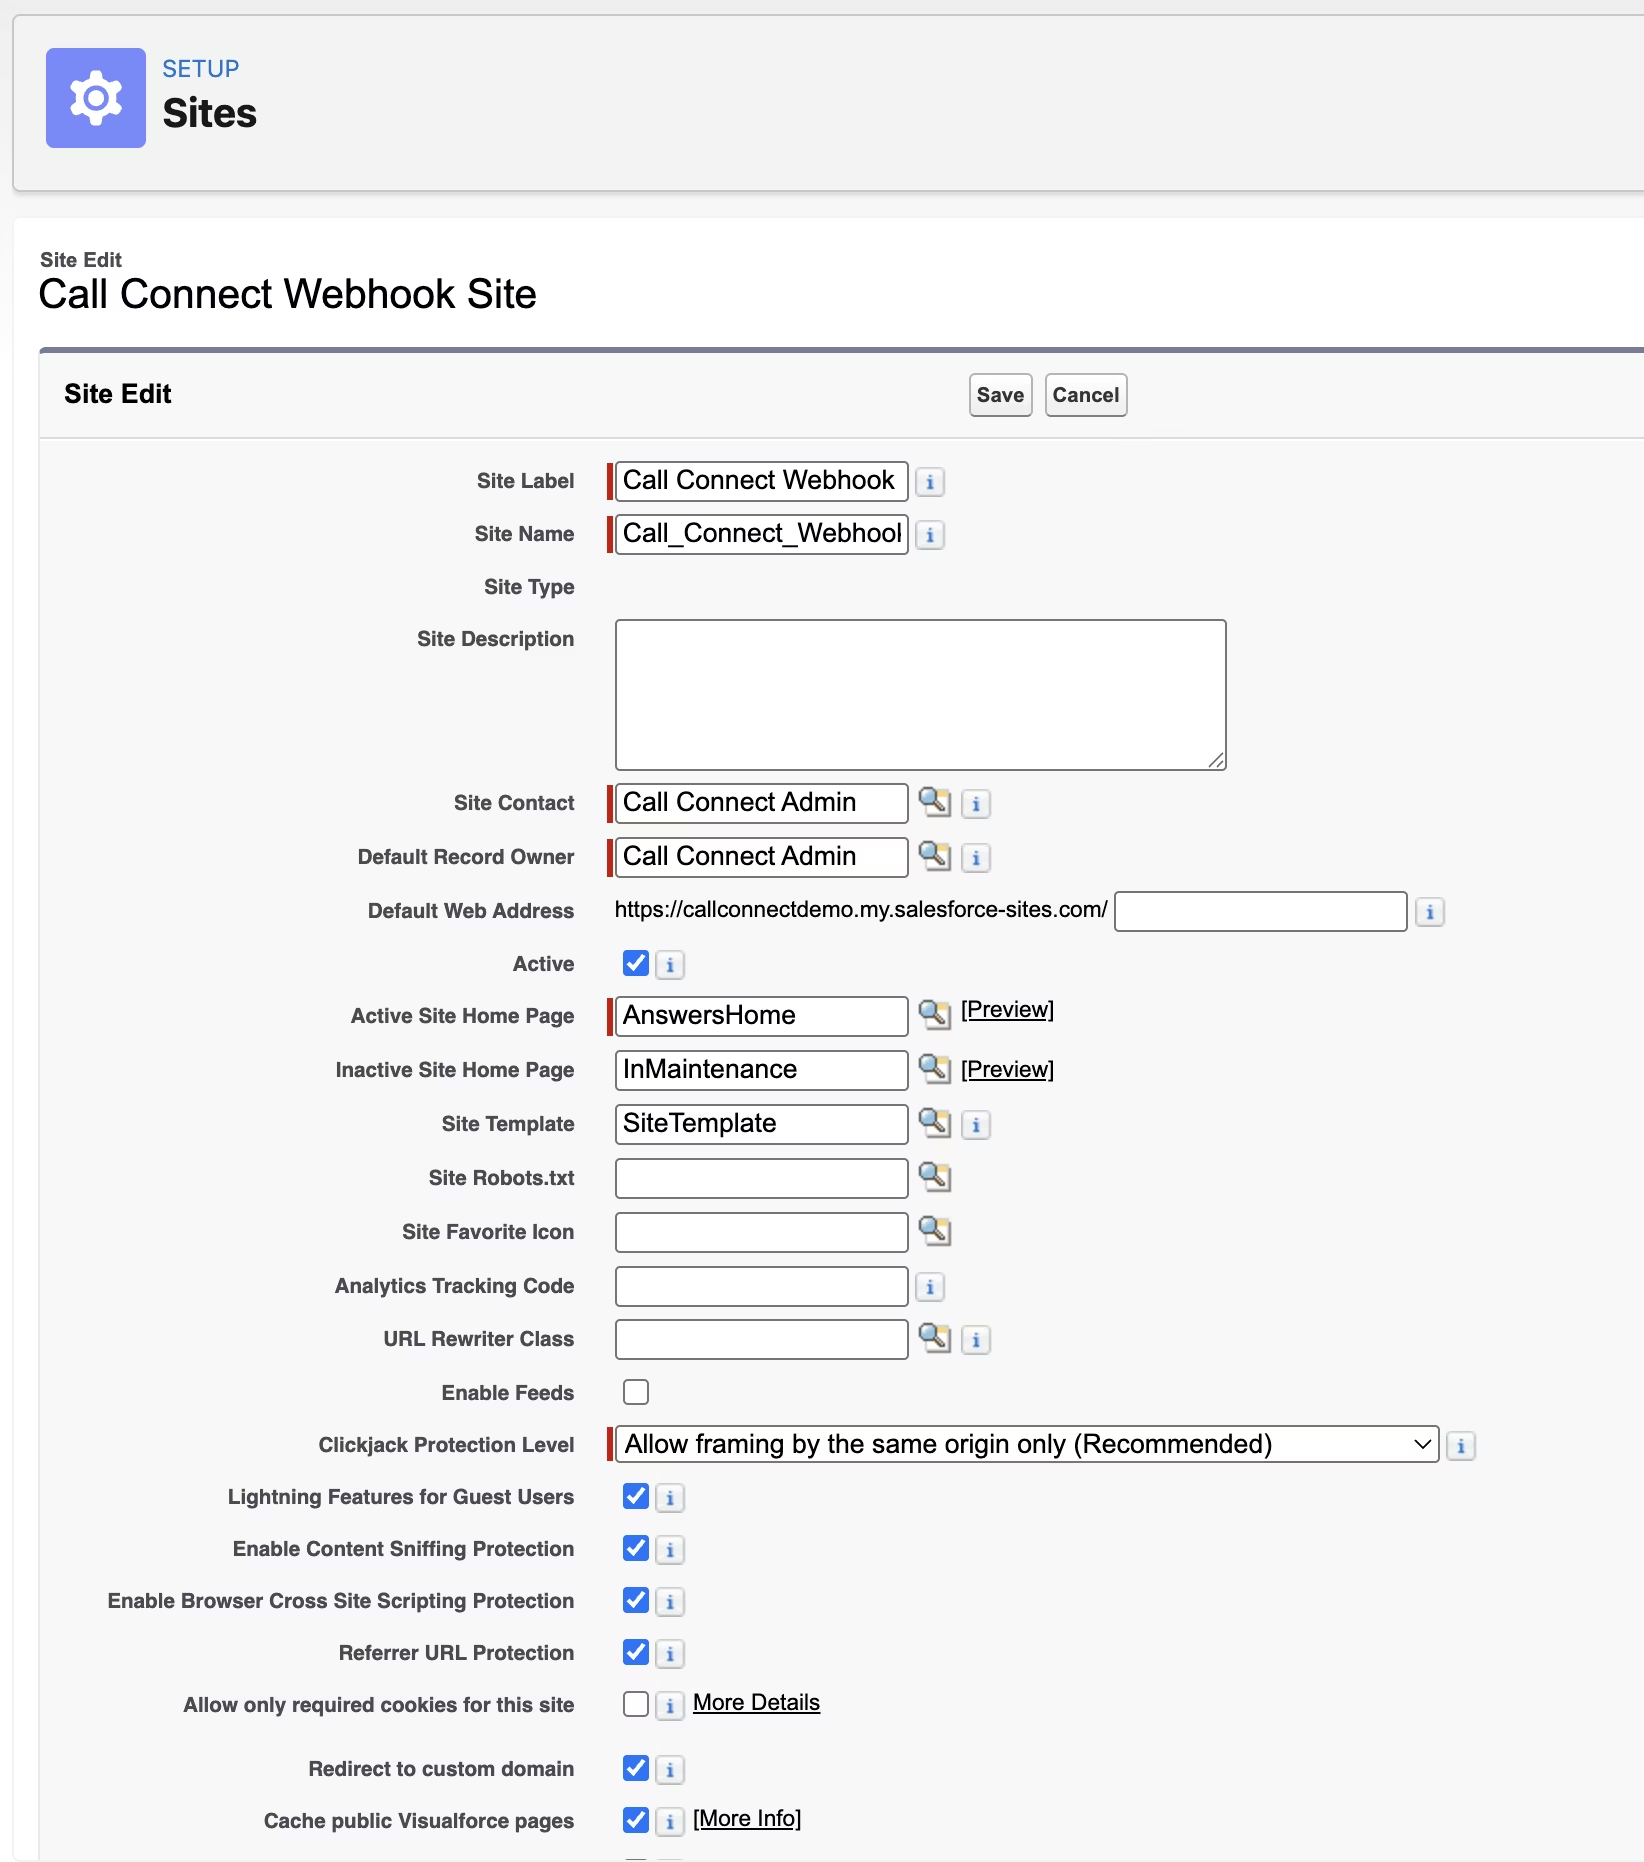Image resolution: width=1644 pixels, height=1862 pixels.
Task: Open info icon beside URL Rewriter Class
Action: 976,1340
